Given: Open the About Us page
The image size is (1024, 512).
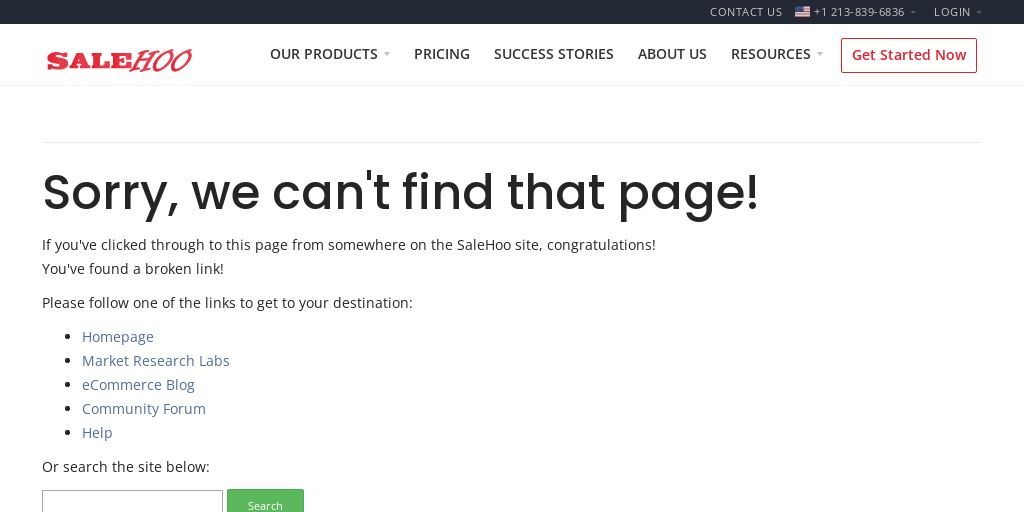Looking at the screenshot, I should click(672, 54).
